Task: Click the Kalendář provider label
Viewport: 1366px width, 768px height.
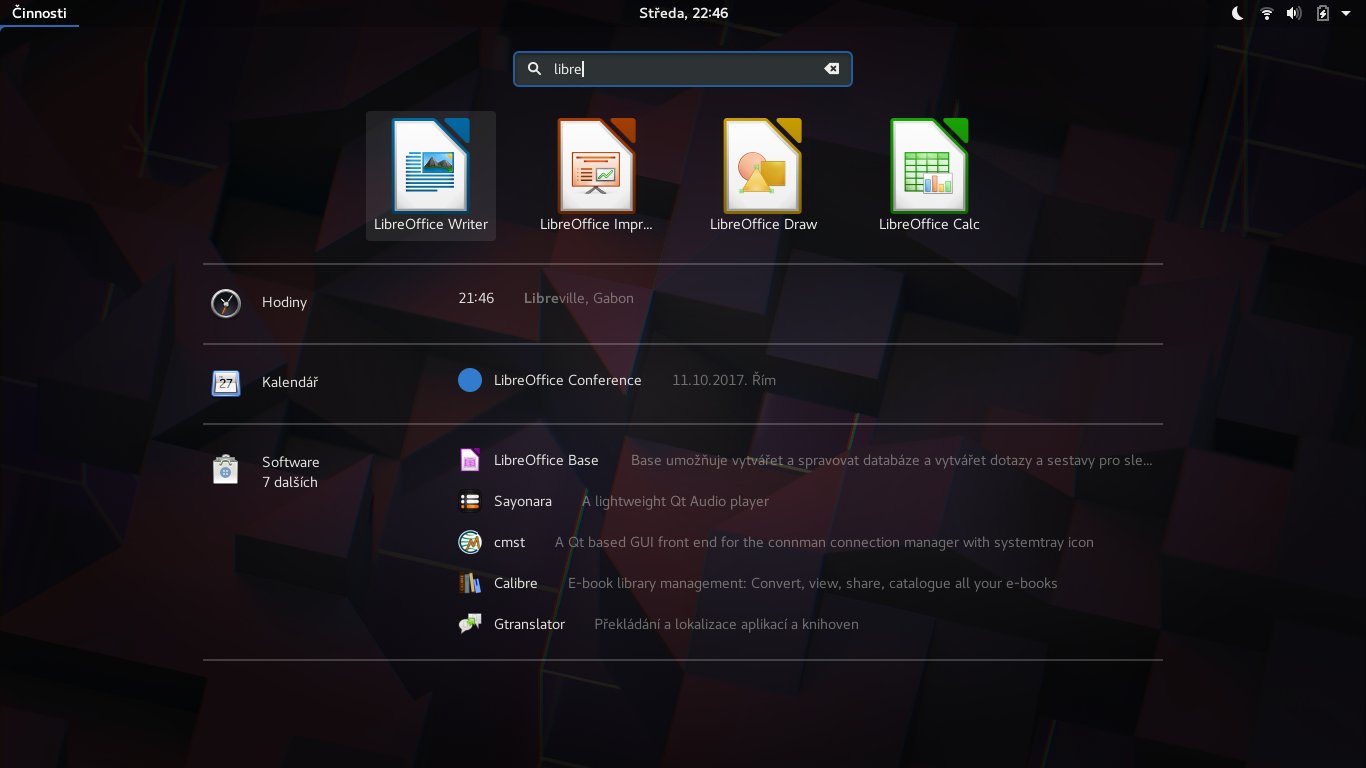Action: coord(290,382)
